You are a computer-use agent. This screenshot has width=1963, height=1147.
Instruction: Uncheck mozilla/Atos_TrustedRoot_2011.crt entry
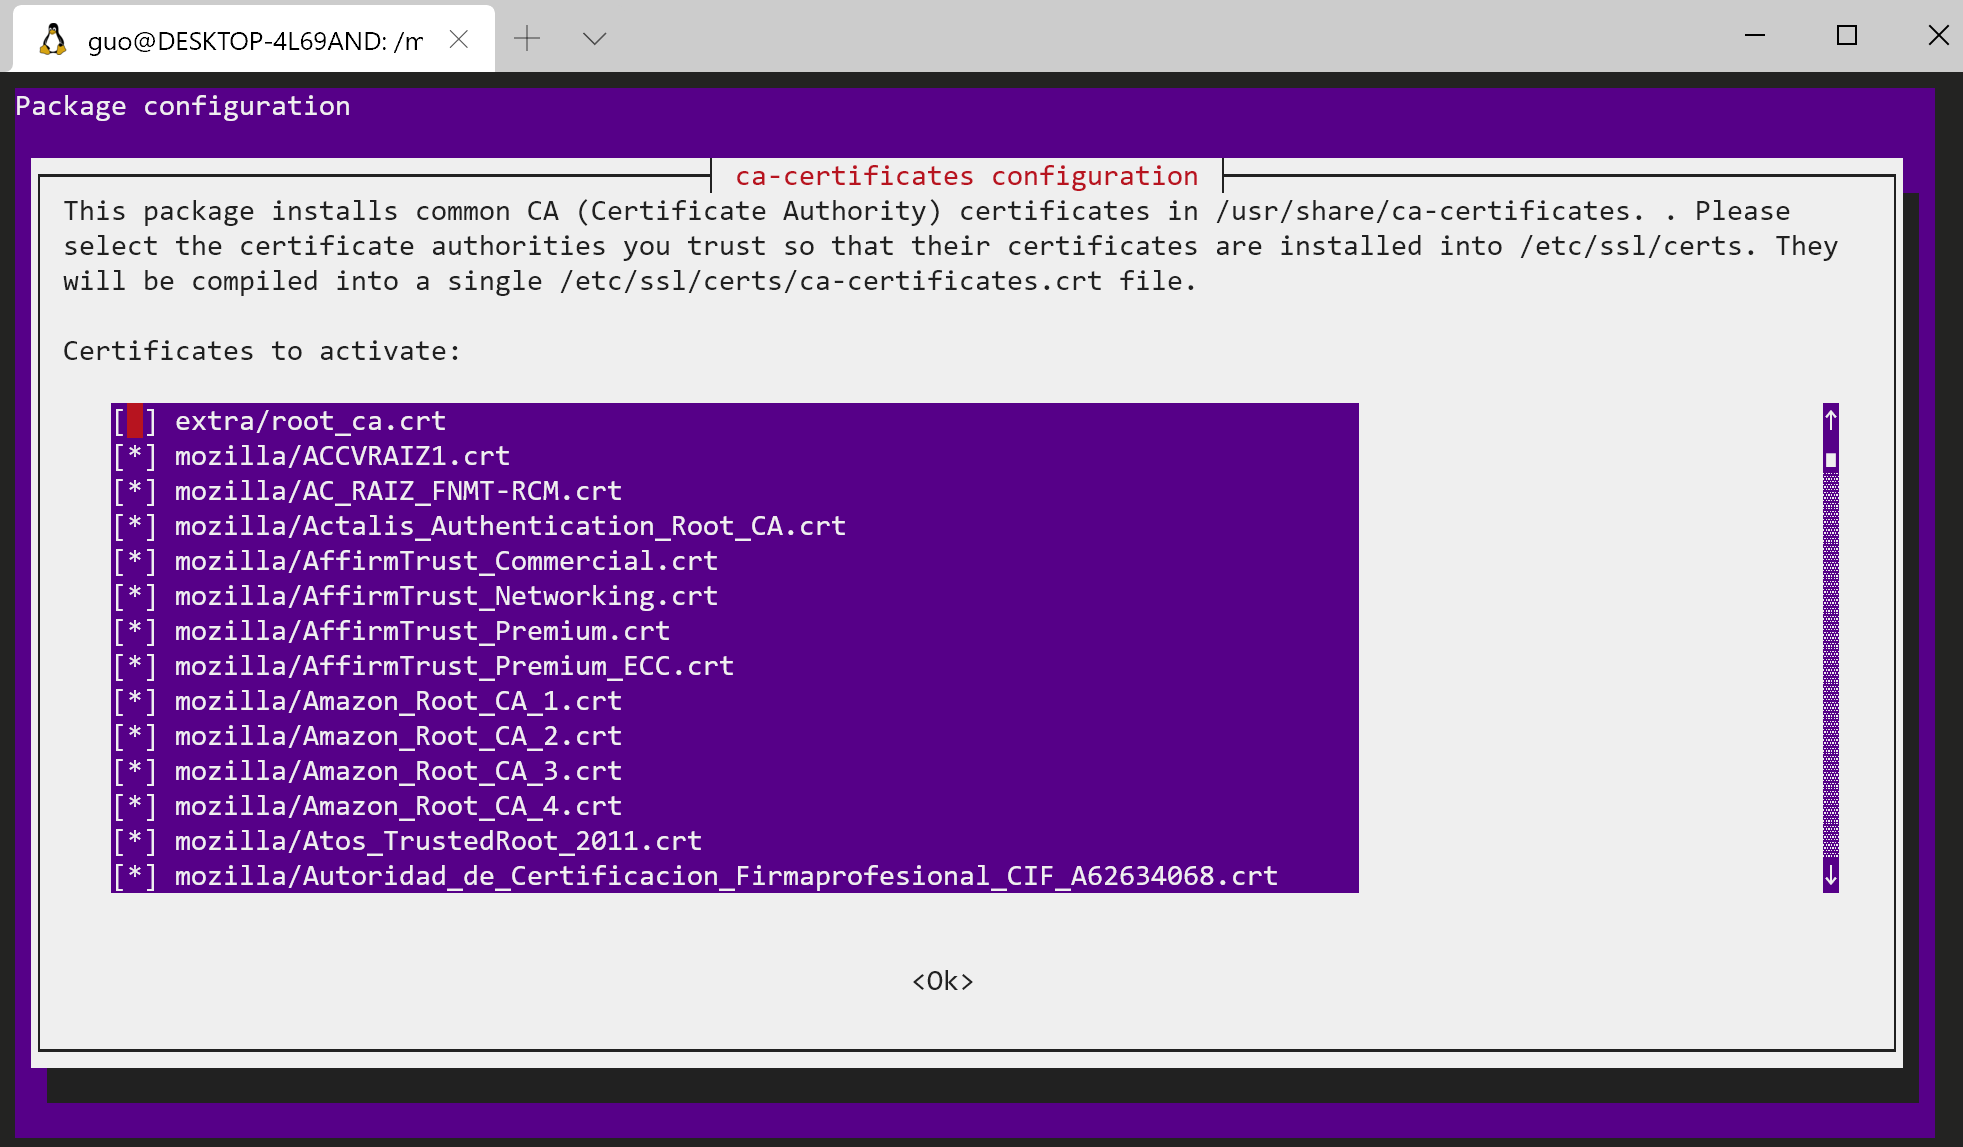pyautogui.click(x=135, y=841)
